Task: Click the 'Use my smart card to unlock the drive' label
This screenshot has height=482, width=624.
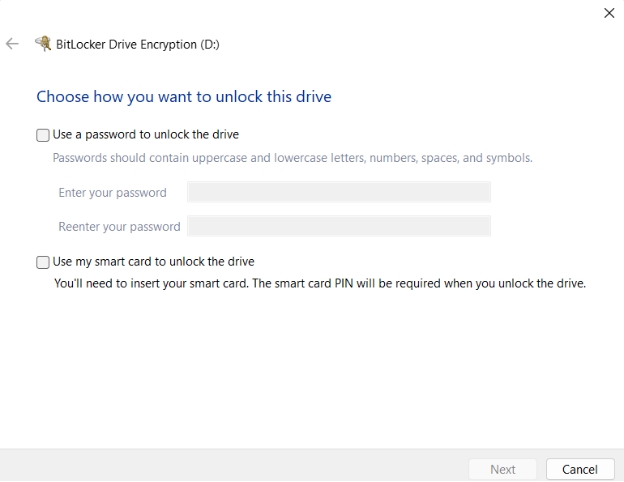Action: (153, 262)
